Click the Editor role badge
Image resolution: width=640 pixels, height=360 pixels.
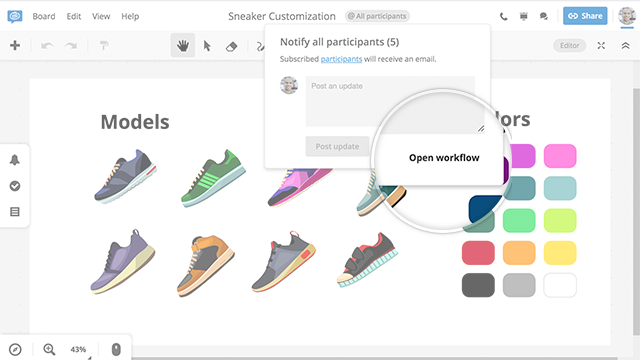tap(569, 45)
